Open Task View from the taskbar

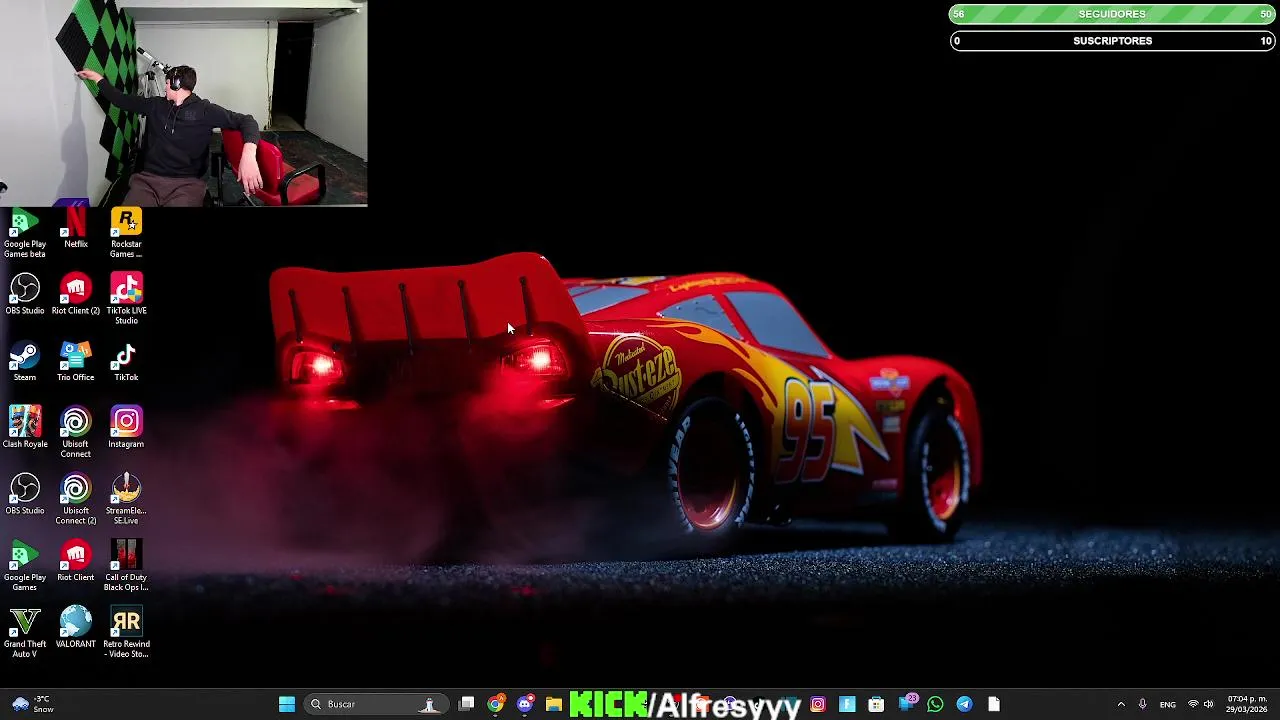[x=467, y=704]
